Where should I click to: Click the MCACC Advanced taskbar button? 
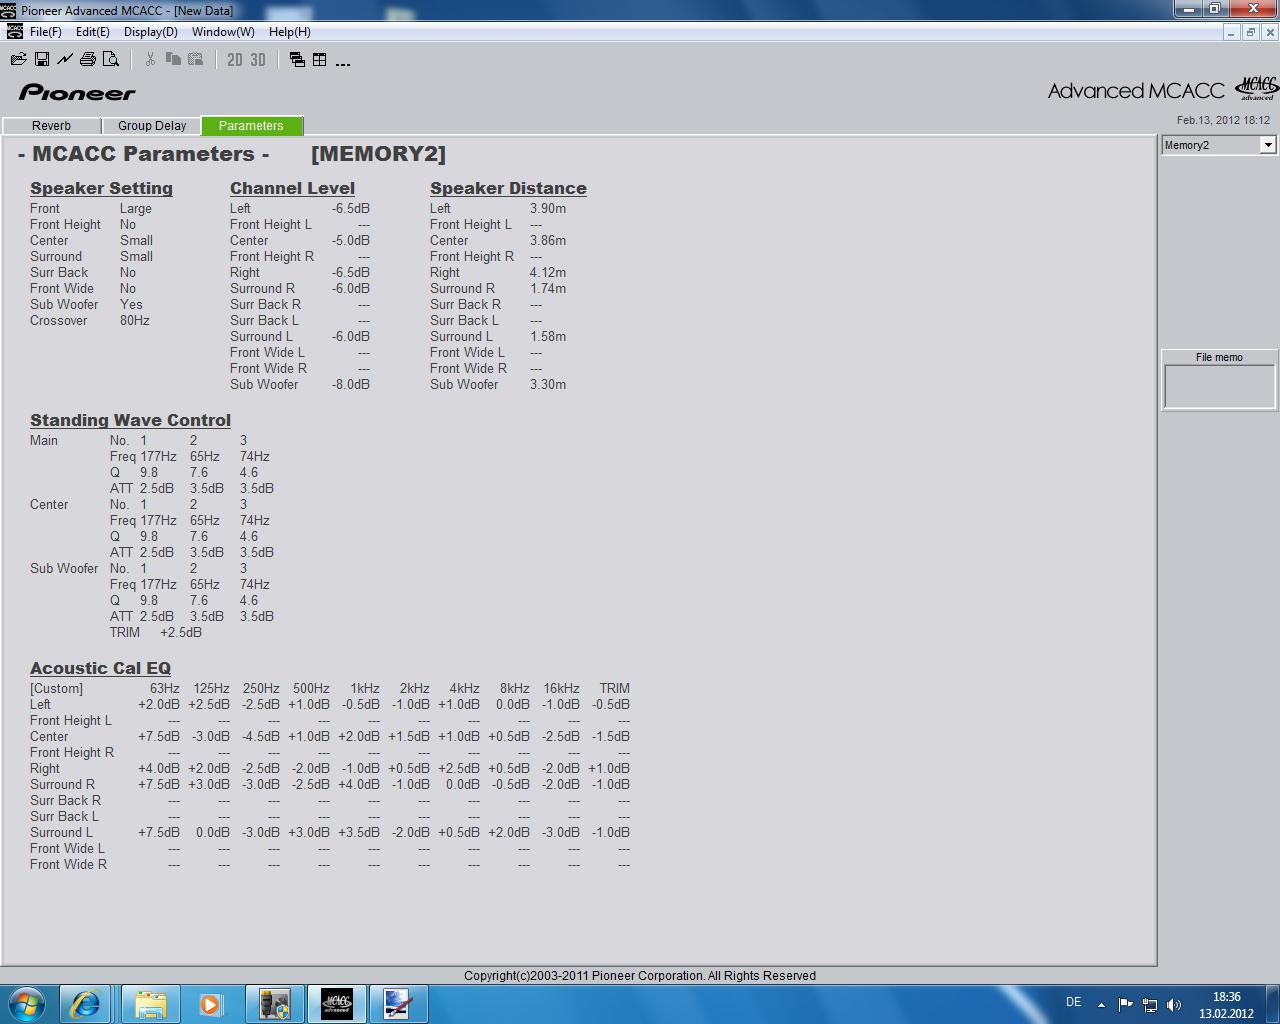click(x=336, y=1003)
